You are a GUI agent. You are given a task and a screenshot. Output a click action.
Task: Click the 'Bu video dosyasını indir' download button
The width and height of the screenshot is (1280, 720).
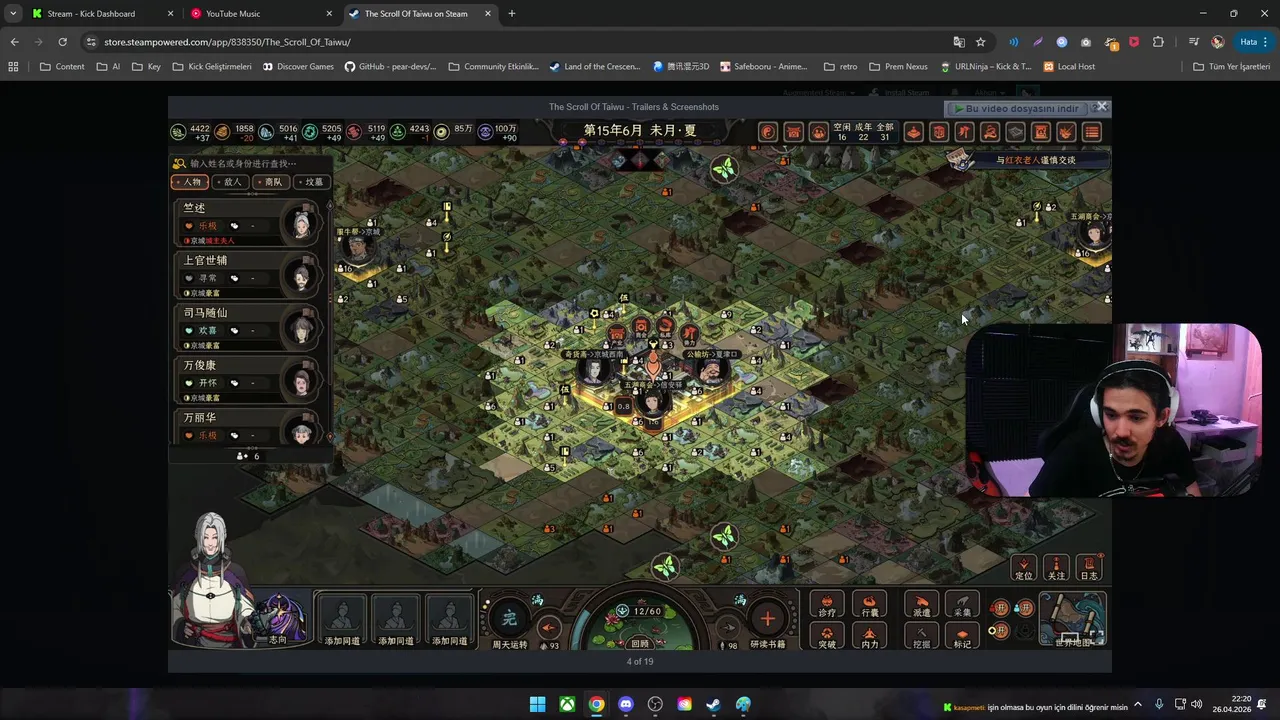pyautogui.click(x=1020, y=108)
